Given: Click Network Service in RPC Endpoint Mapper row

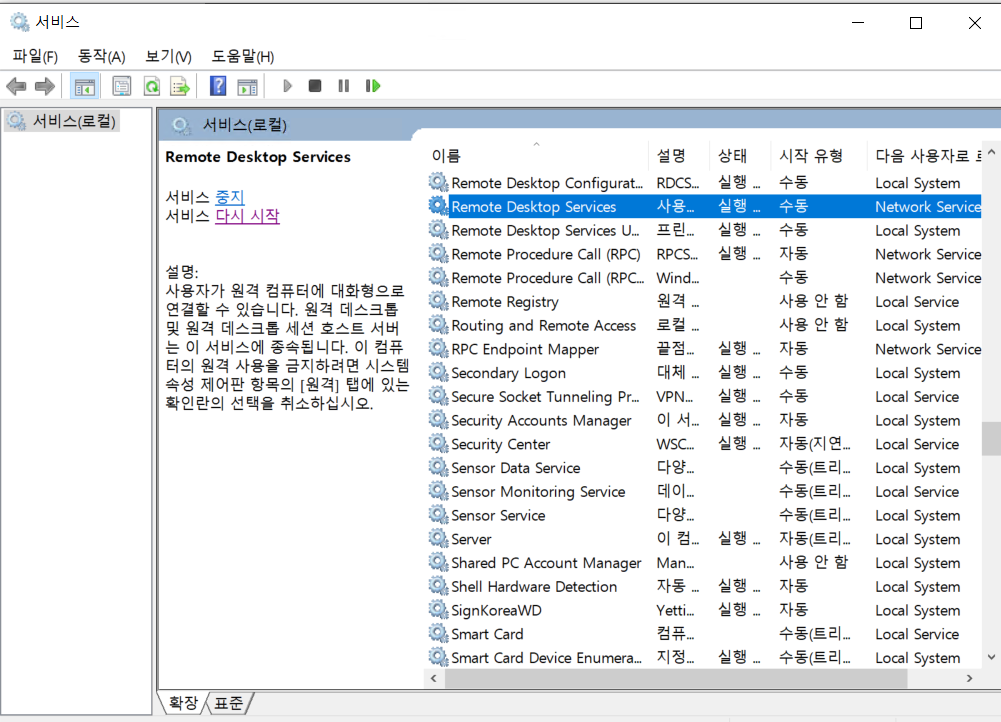Looking at the screenshot, I should 928,349.
